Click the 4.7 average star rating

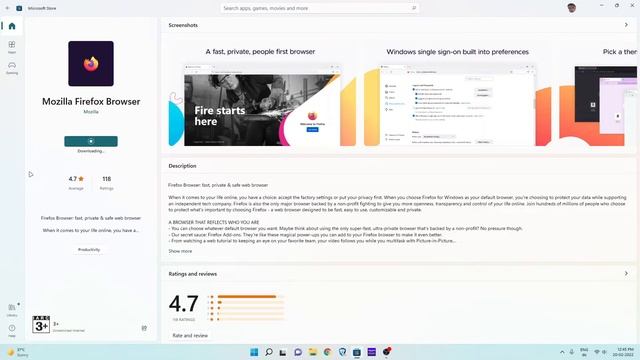point(76,183)
